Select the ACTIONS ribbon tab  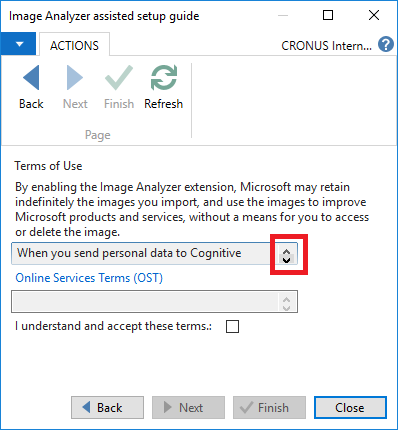click(74, 46)
